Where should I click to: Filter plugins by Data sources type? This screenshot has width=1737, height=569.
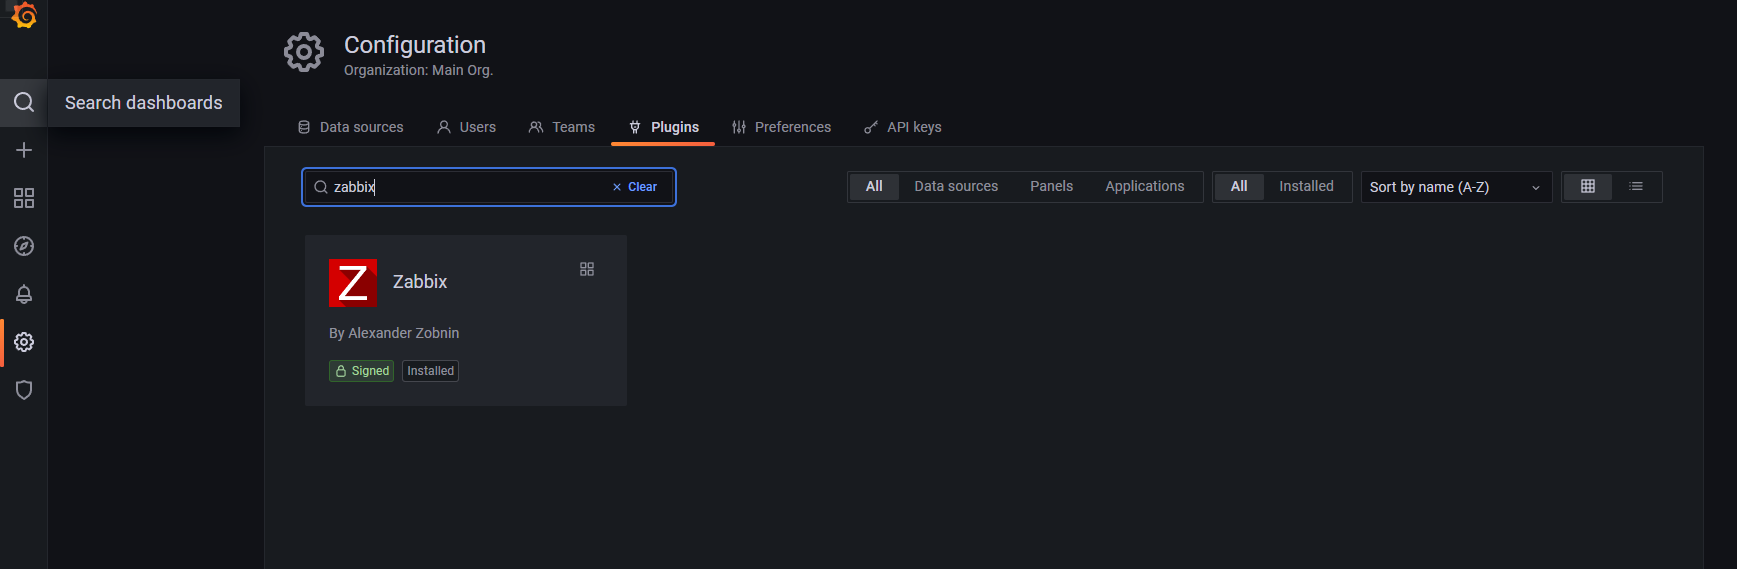click(x=956, y=187)
